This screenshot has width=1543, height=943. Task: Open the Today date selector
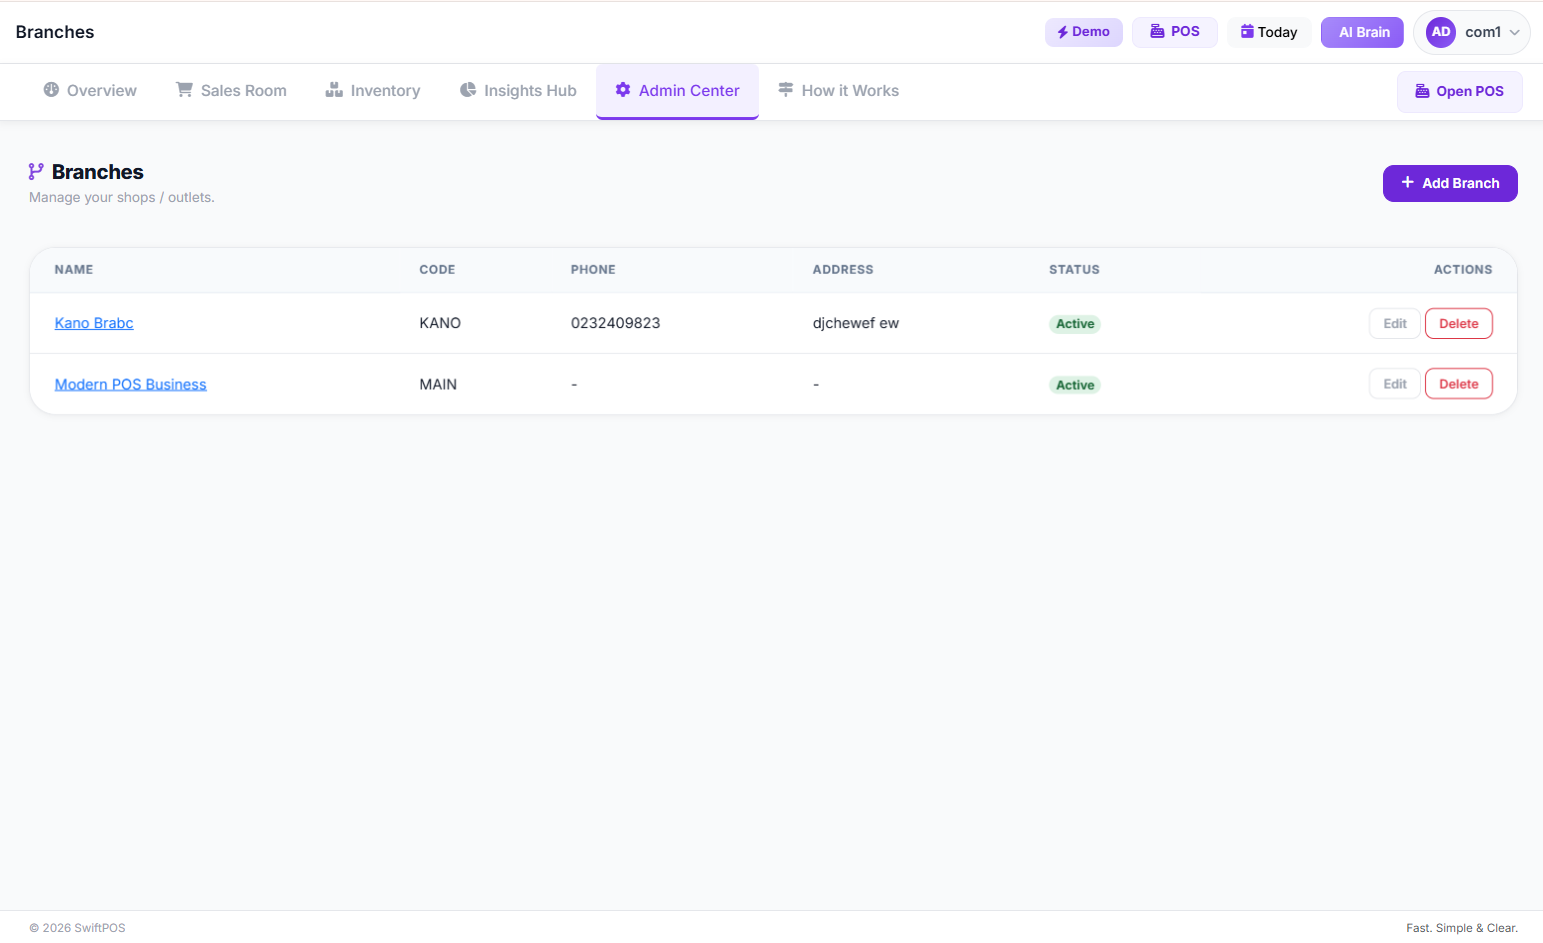1269,32
